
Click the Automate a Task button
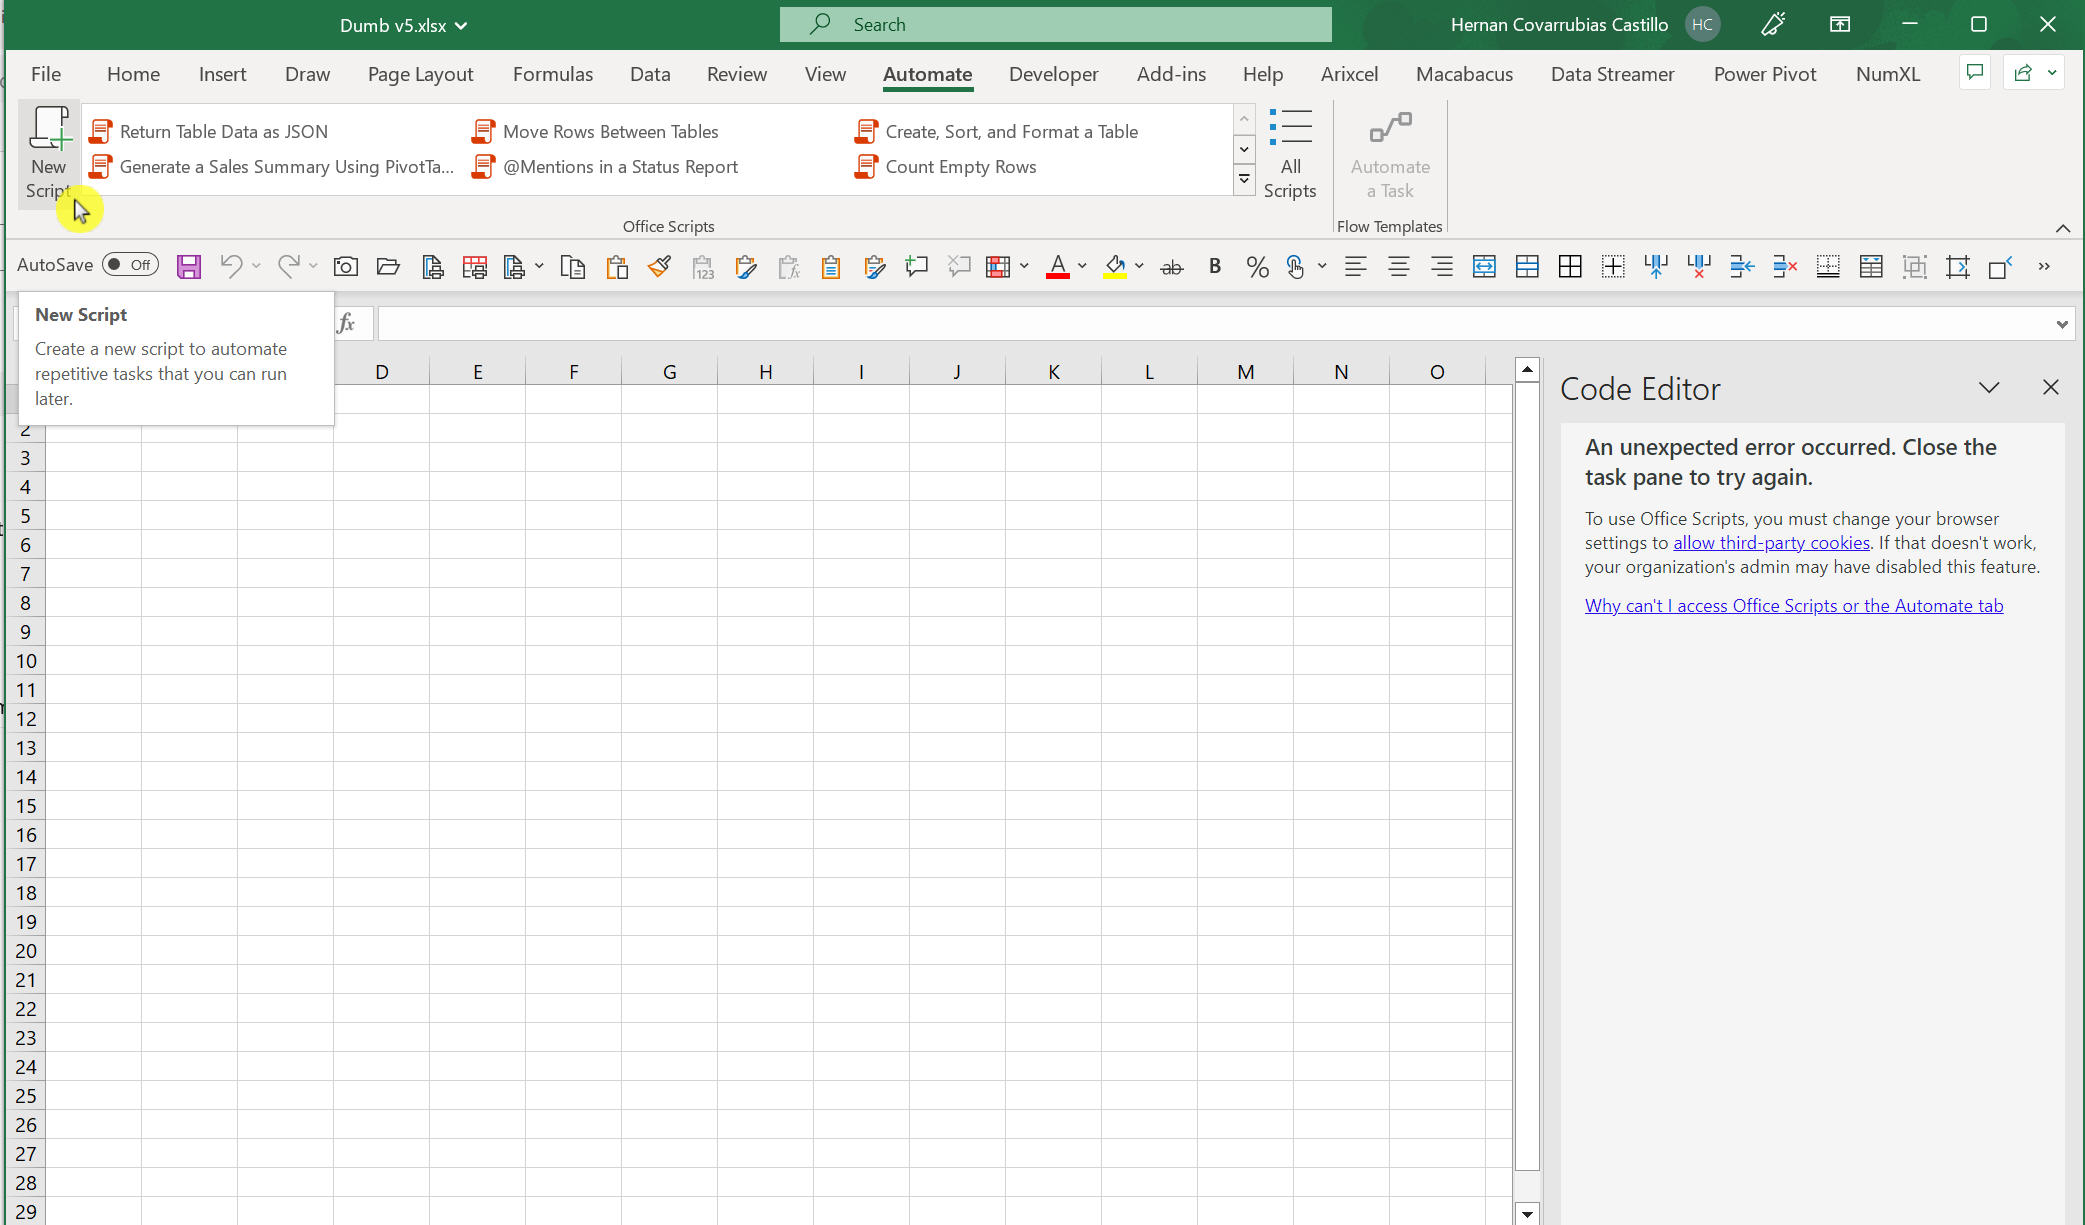coord(1390,153)
